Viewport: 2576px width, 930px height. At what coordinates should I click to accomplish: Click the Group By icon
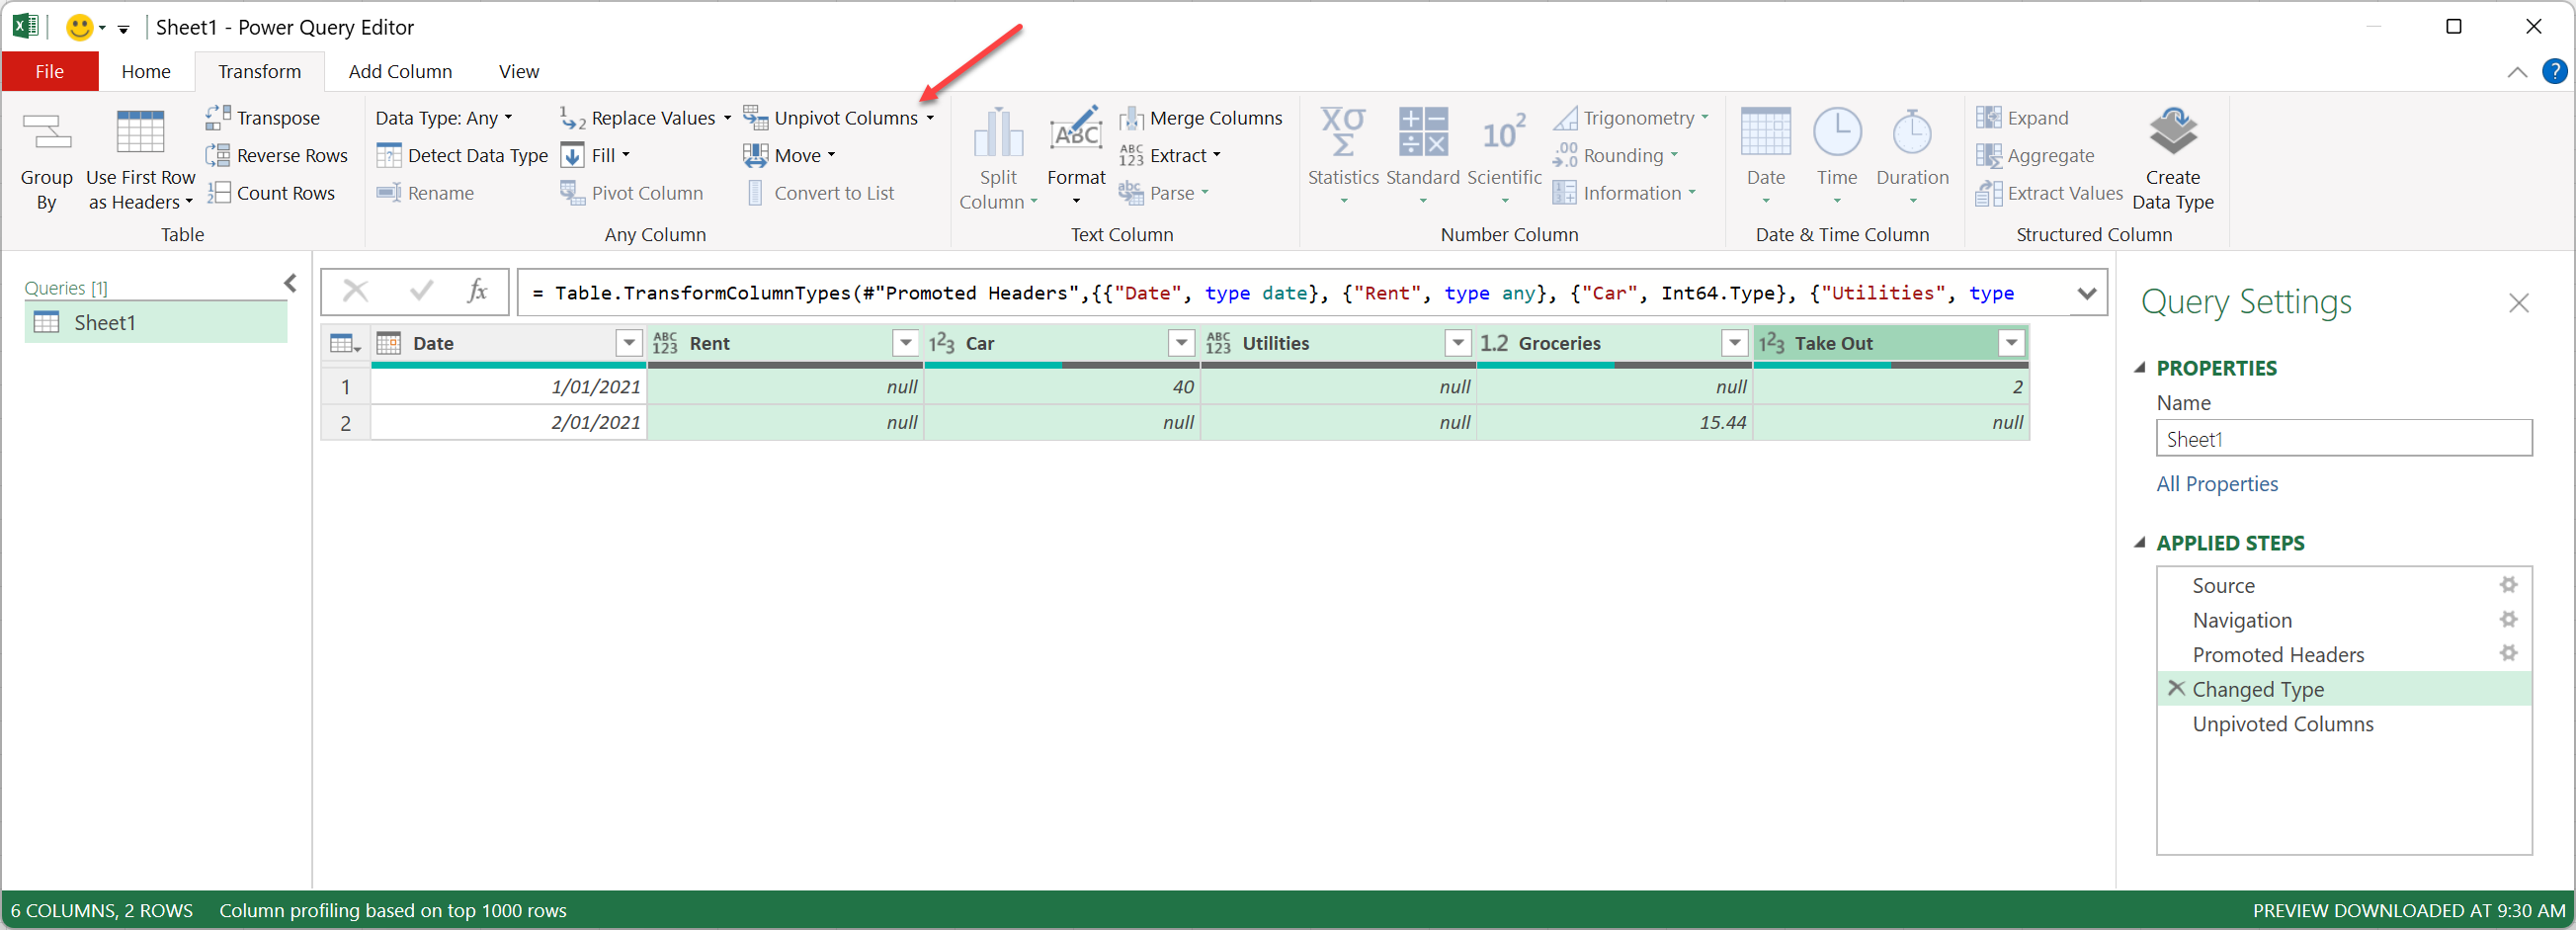[x=46, y=133]
